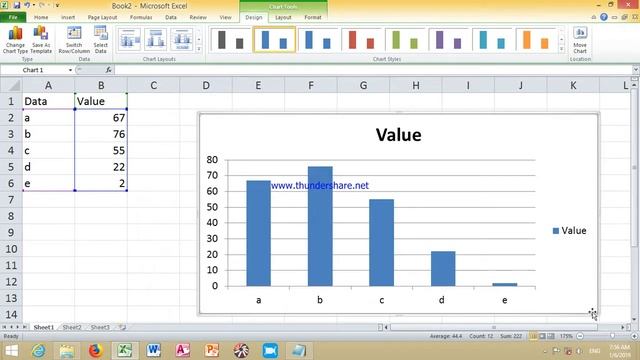Save workbook from Quick Access Toolbar
The width and height of the screenshot is (640, 360).
[x=17, y=5]
